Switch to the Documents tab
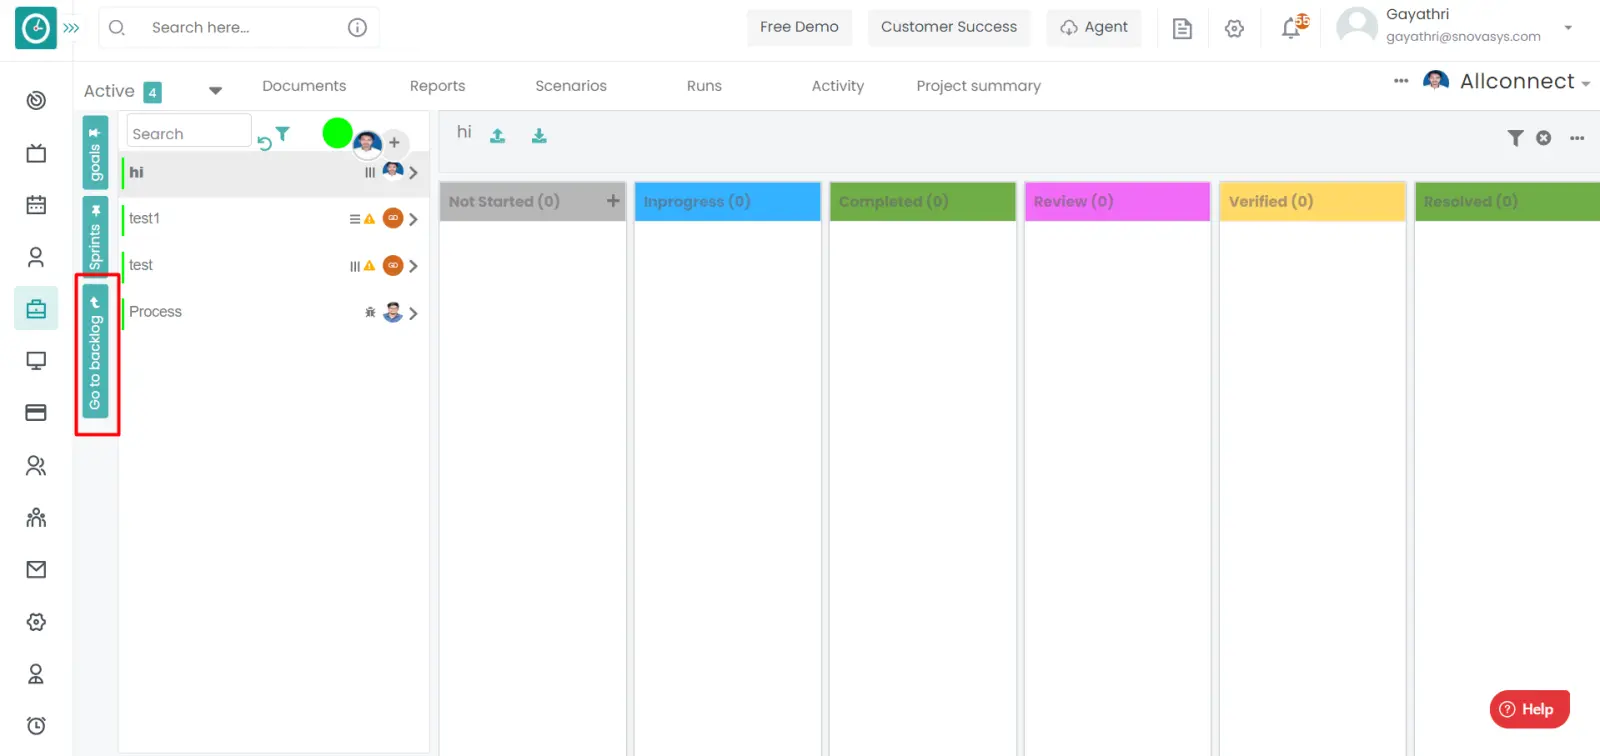The image size is (1600, 756). pos(304,86)
